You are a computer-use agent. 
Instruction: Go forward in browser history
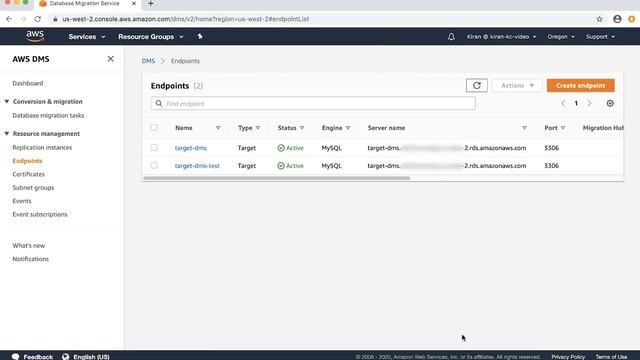pyautogui.click(x=23, y=19)
